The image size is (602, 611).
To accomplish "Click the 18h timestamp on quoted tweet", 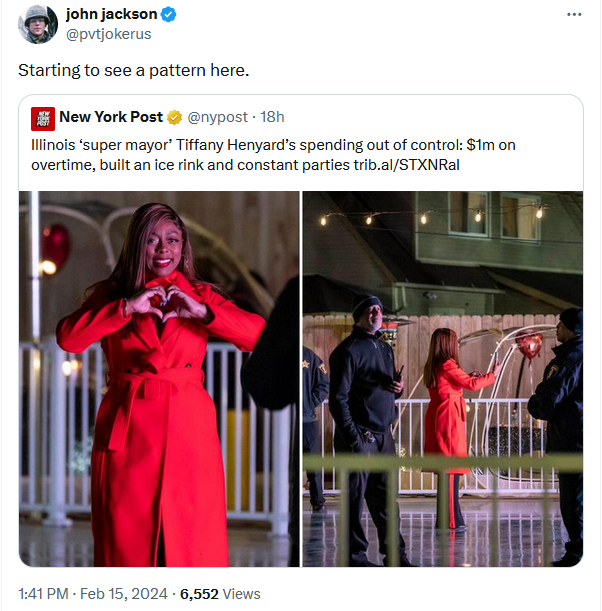I will [x=272, y=117].
